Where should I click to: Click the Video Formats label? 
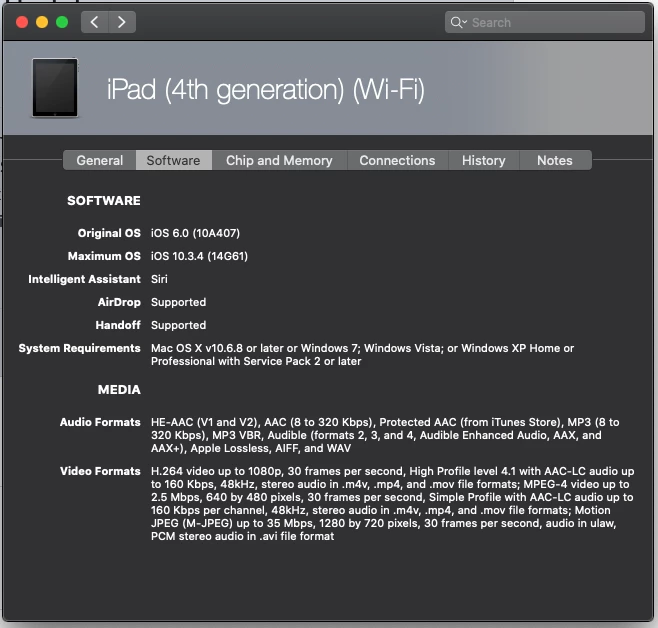[x=100, y=472]
